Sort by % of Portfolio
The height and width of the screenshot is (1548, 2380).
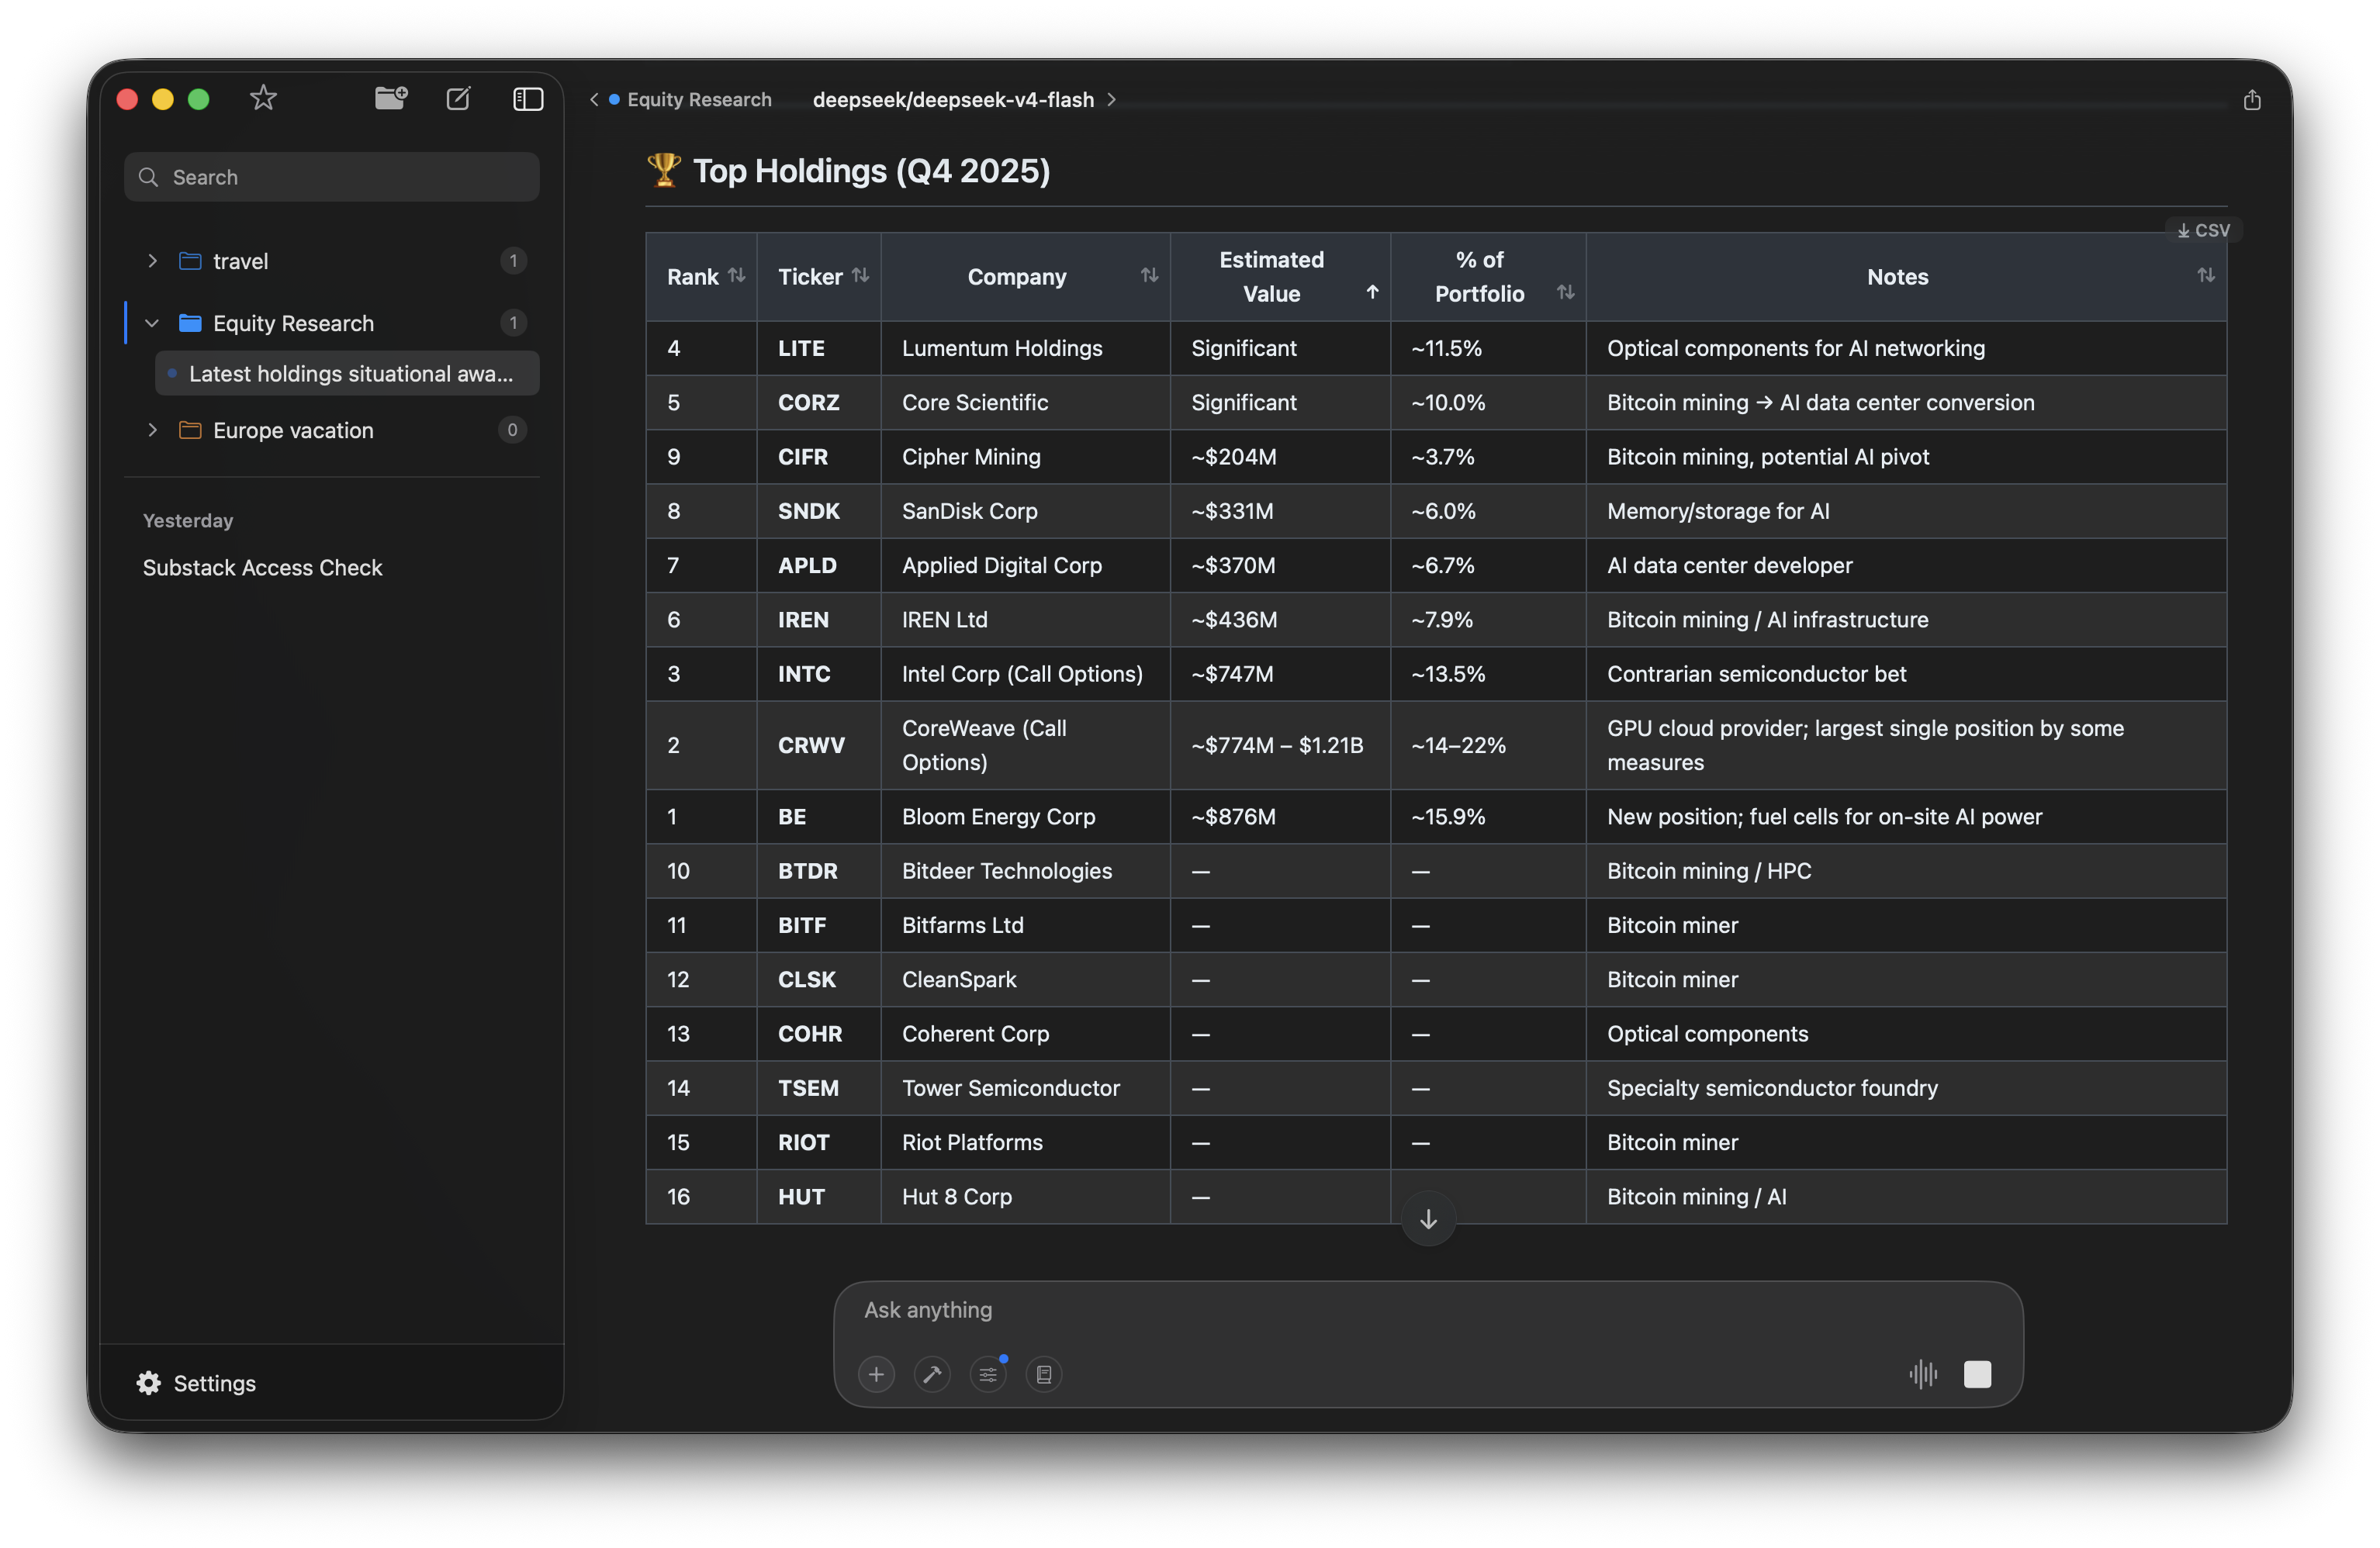point(1565,292)
